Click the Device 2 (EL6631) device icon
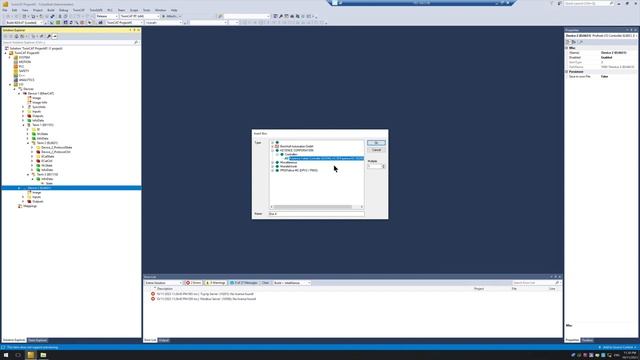This screenshot has height=360, width=640. 25,188
